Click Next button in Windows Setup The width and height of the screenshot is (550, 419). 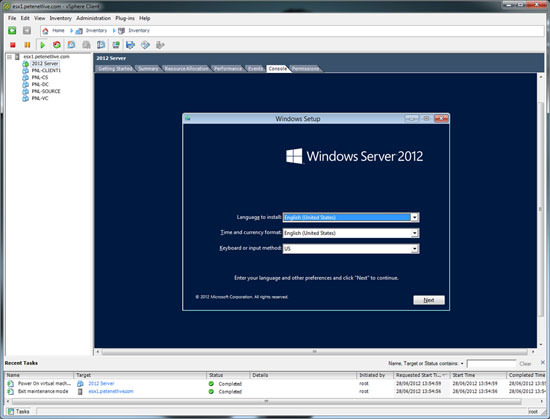[x=429, y=300]
